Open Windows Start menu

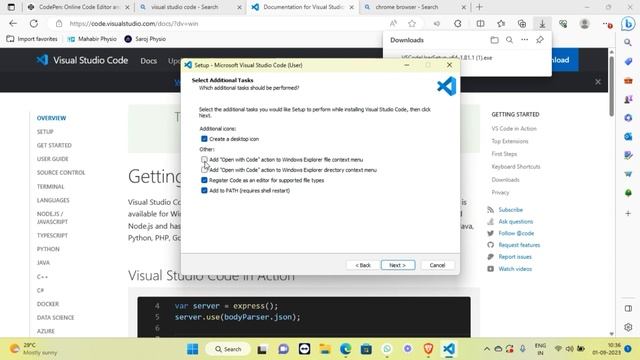click(x=192, y=349)
